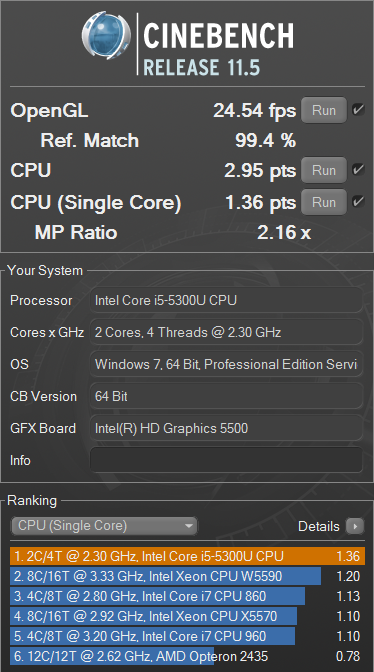This screenshot has width=374, height=672.
Task: Run the CPU (Single Core) test
Action: point(324,202)
